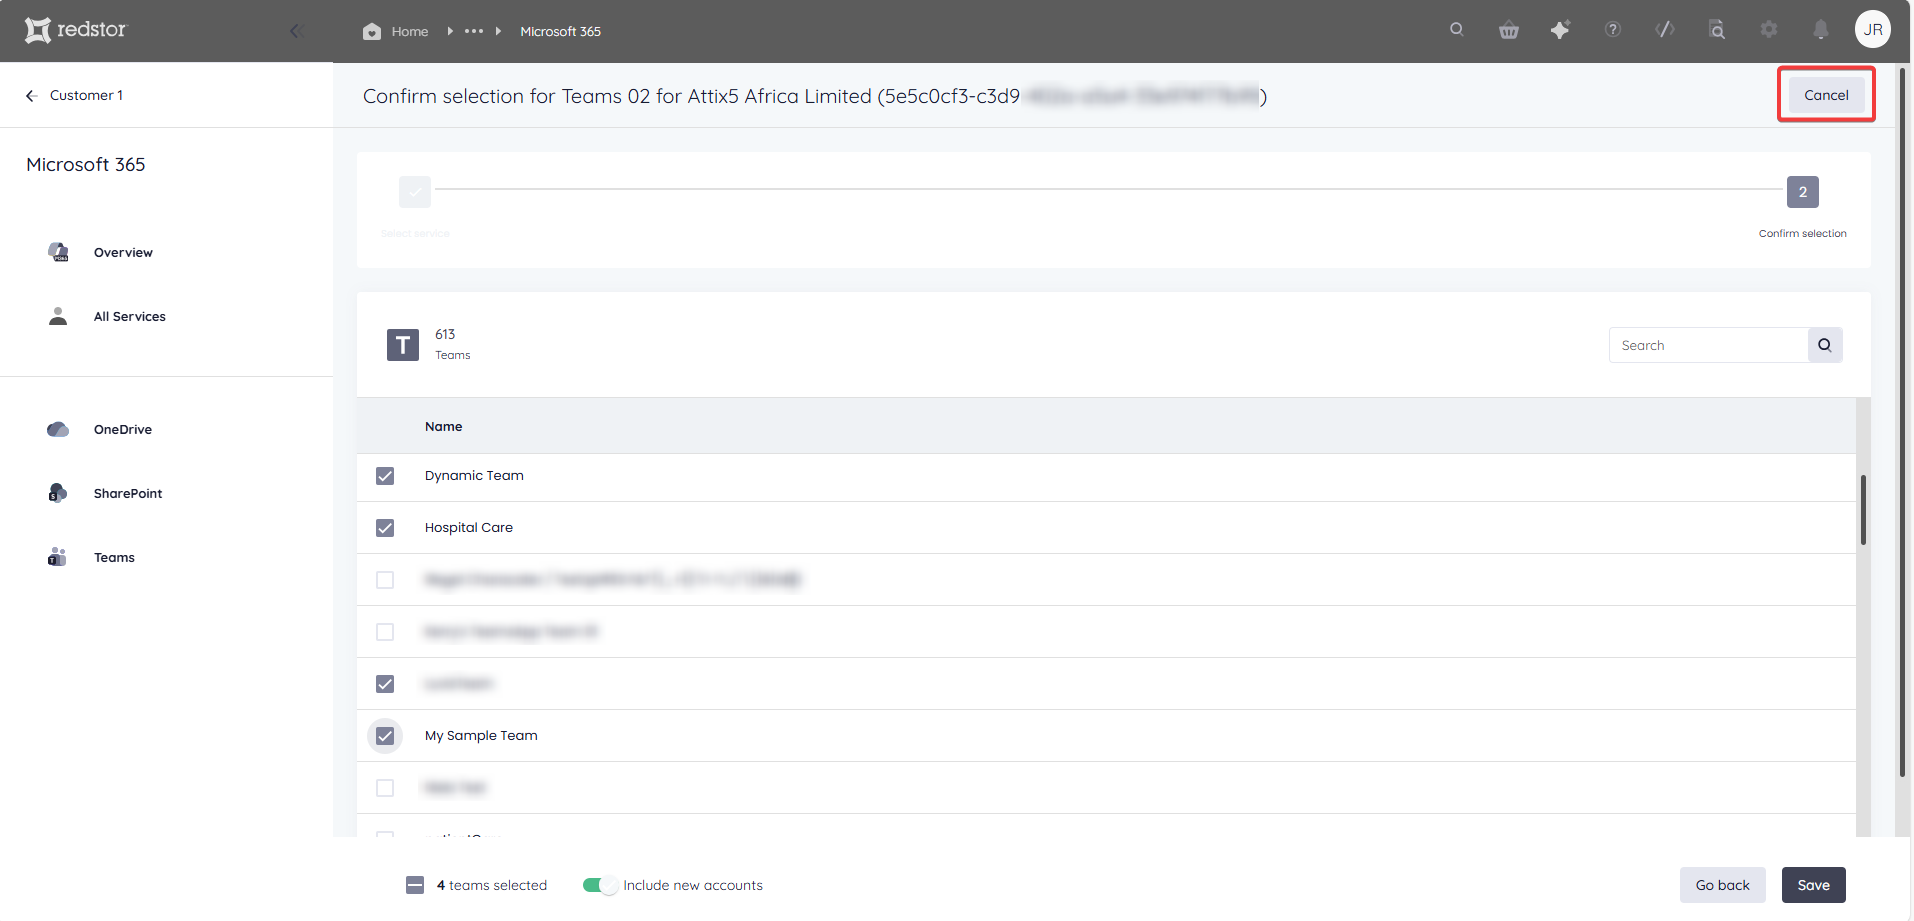Image resolution: width=1914 pixels, height=921 pixels.
Task: Open the help question mark icon
Action: point(1613,29)
